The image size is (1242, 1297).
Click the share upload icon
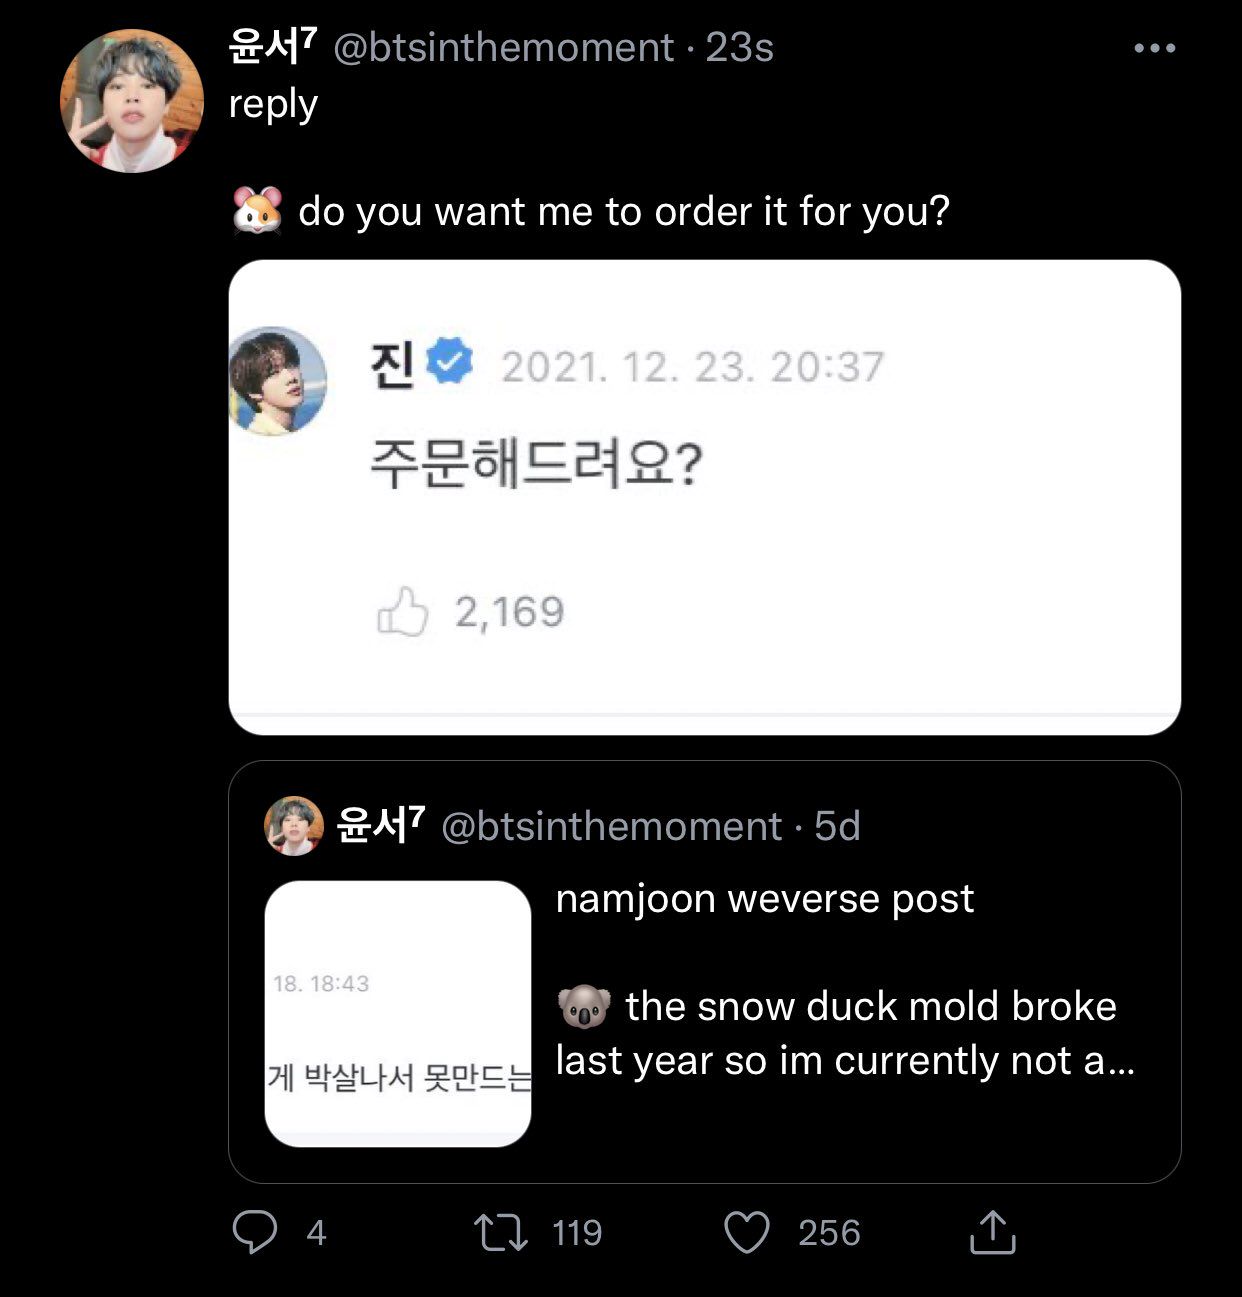point(992,1232)
